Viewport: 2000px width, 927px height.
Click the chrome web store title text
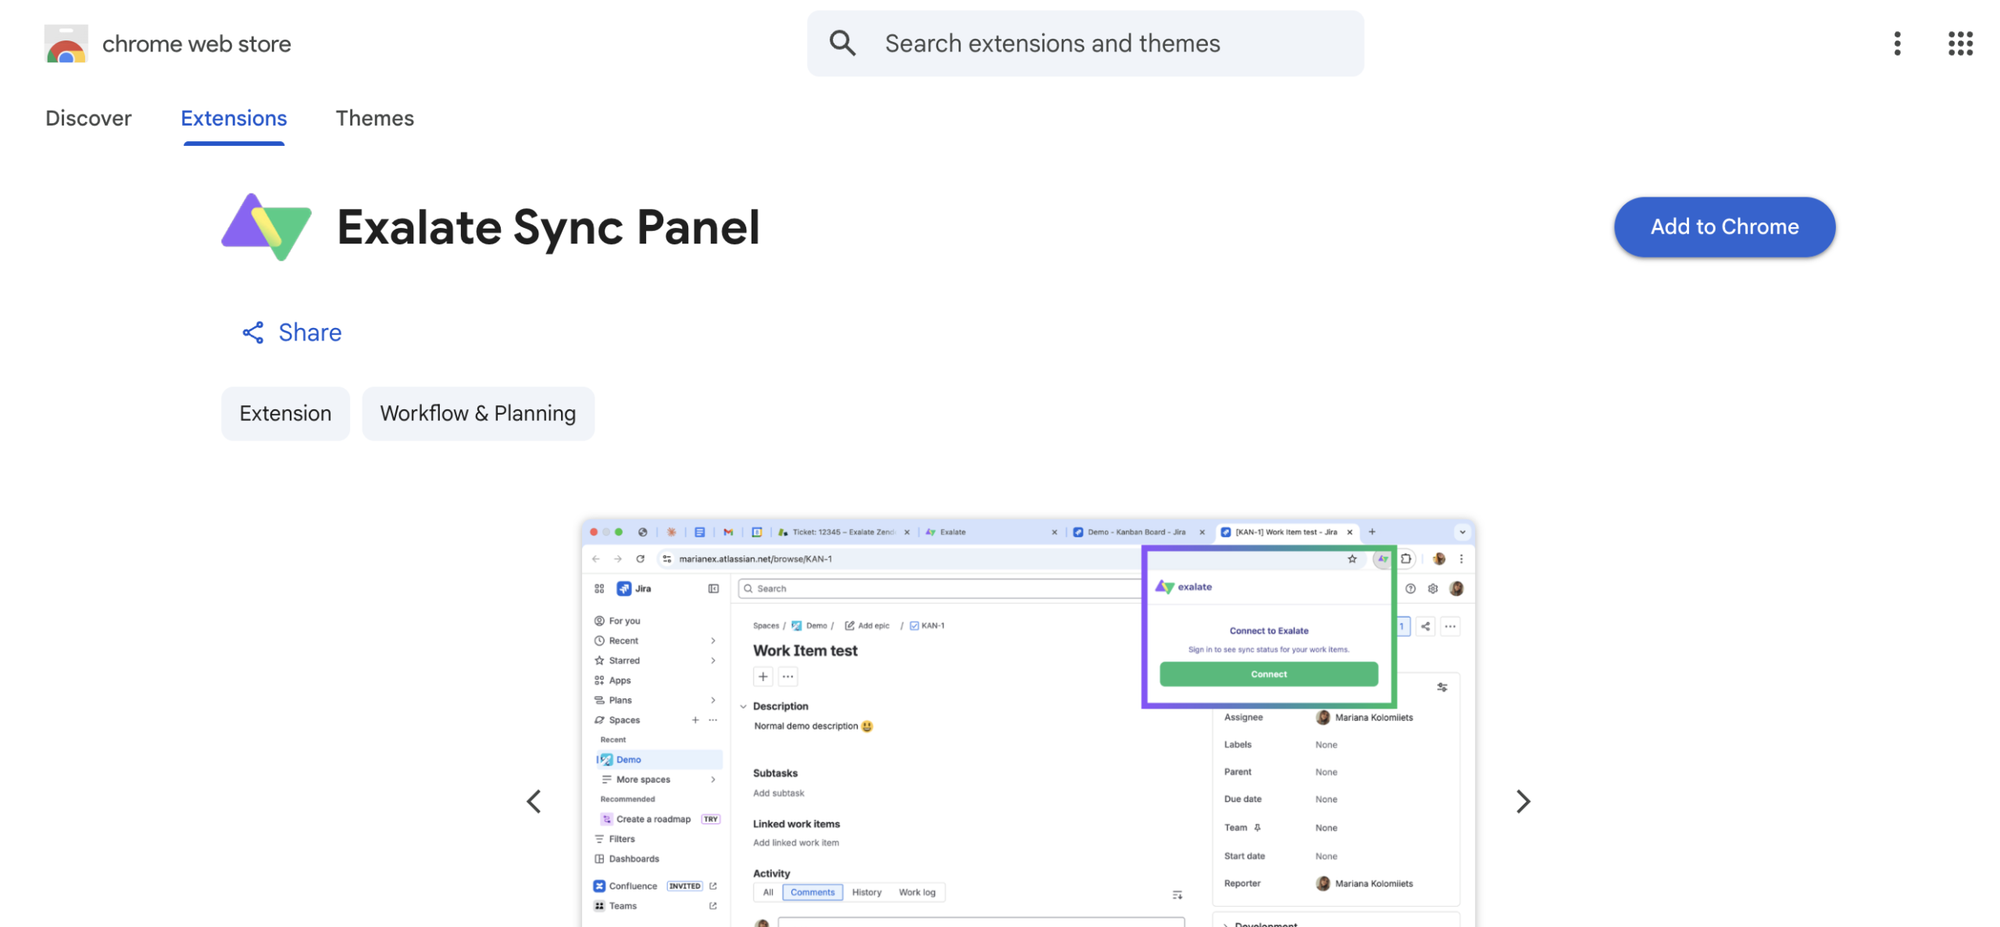click(197, 44)
